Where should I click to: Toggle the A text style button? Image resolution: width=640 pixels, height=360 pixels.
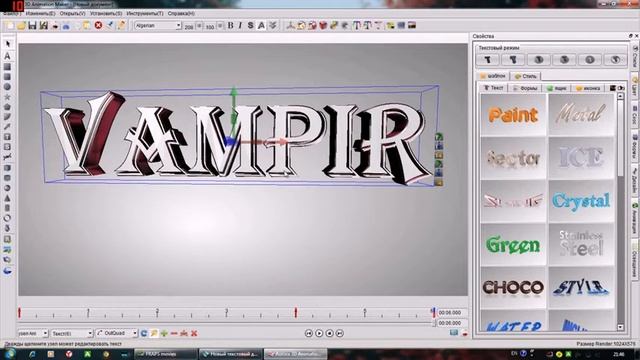pos(261,25)
